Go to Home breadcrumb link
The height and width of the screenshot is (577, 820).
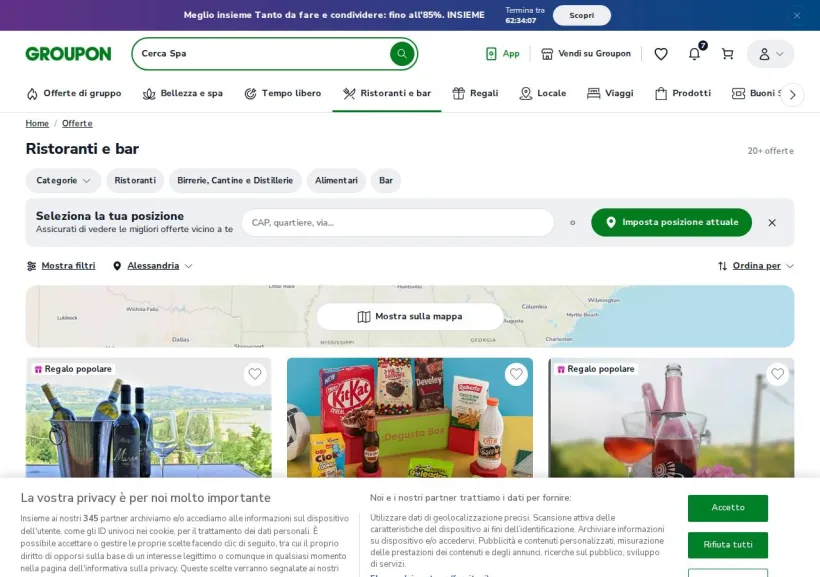click(x=37, y=123)
